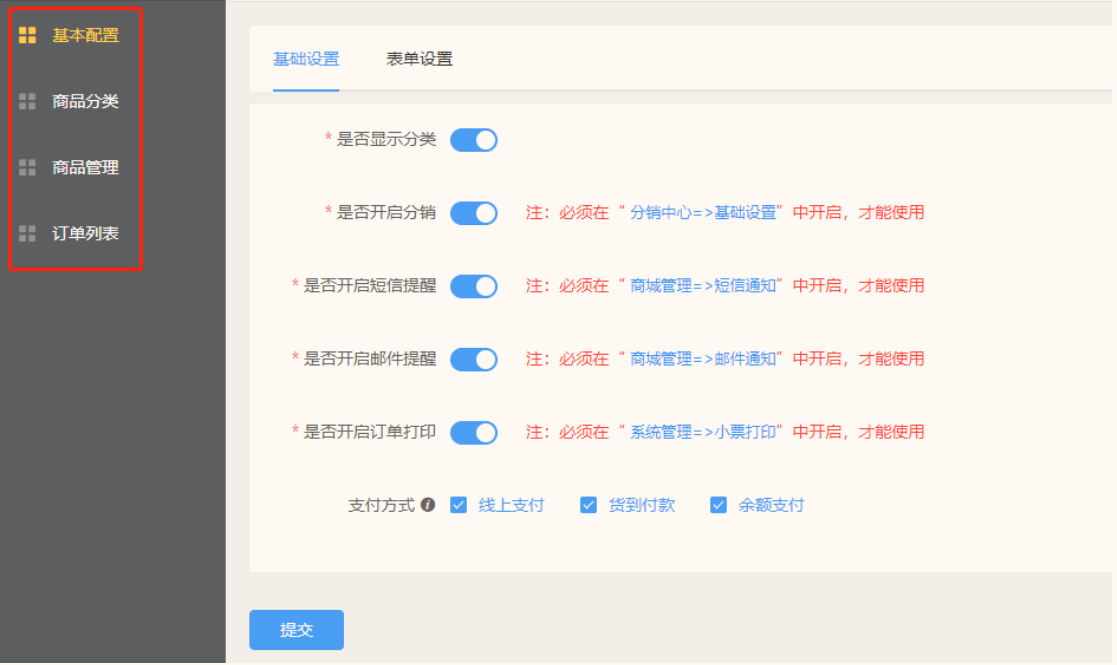
Task: Switch to the 表单设置 tab
Action: [419, 59]
